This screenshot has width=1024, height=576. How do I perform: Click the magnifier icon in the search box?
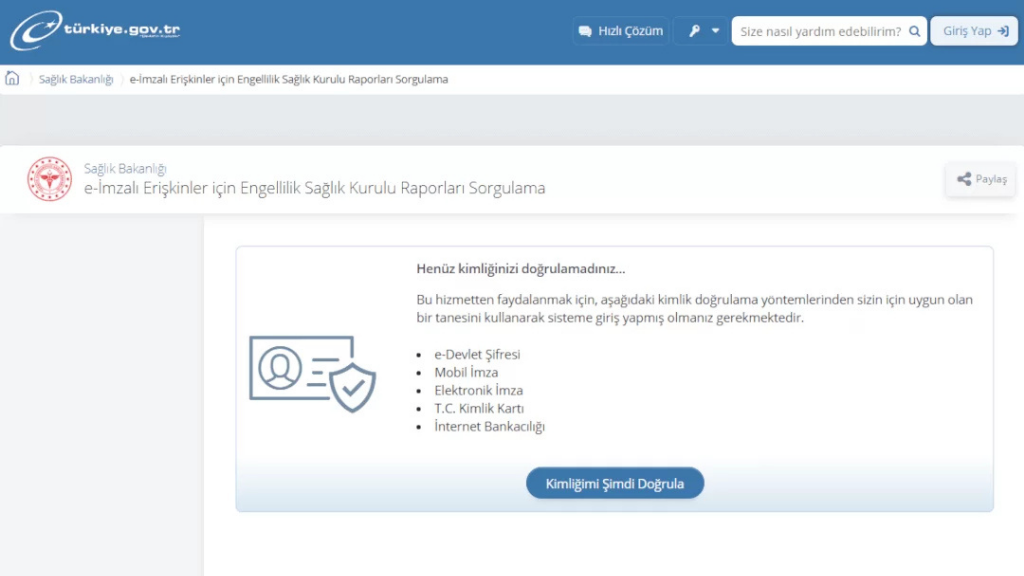click(x=913, y=30)
